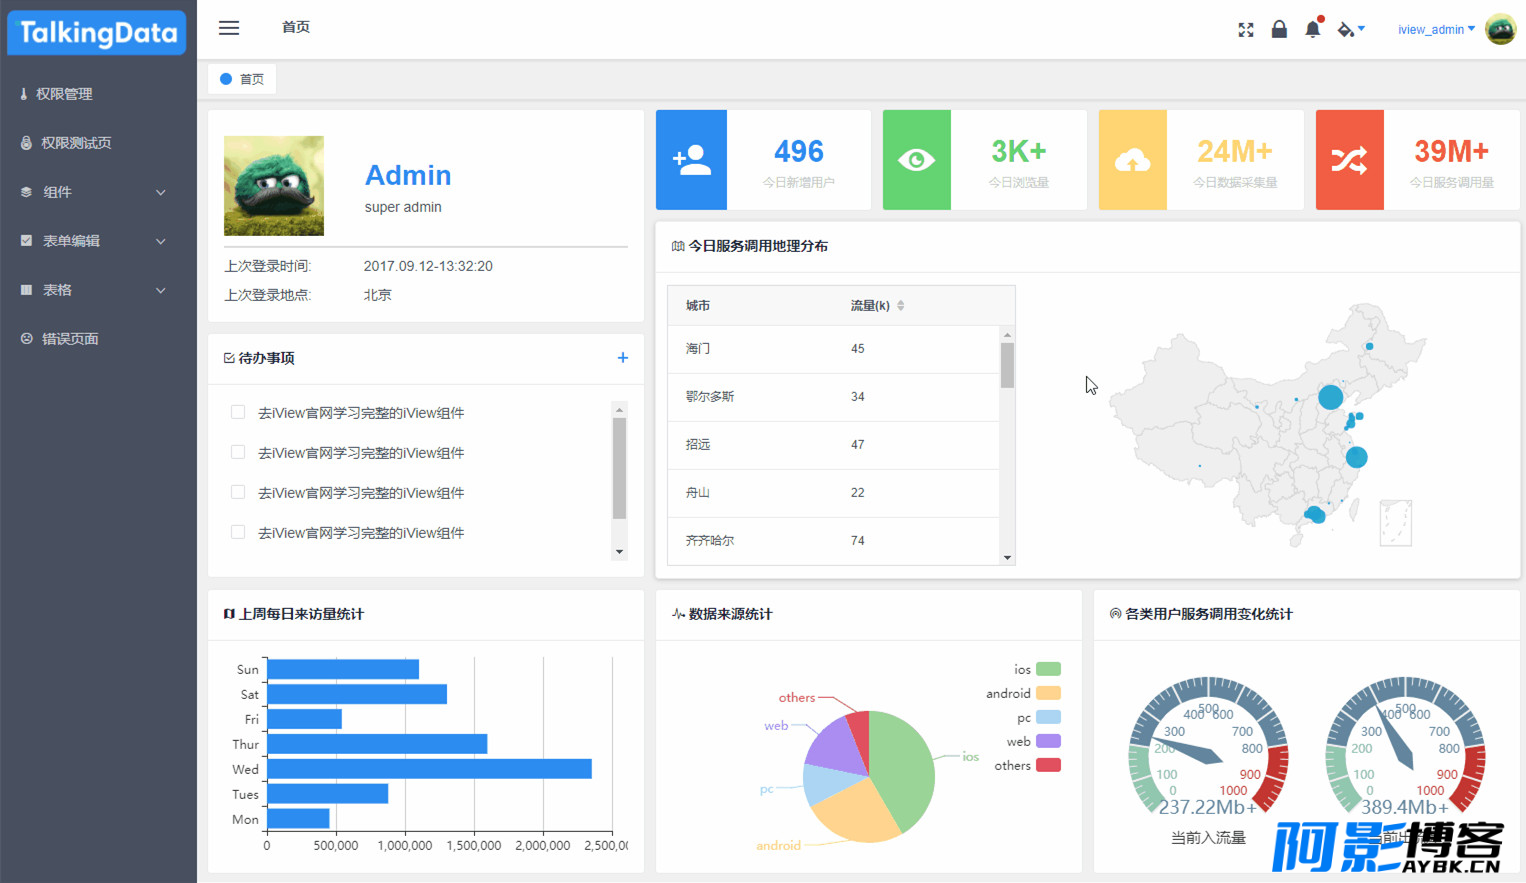Open the notification bell icon
Viewport: 1526px width, 883px height.
tap(1313, 29)
